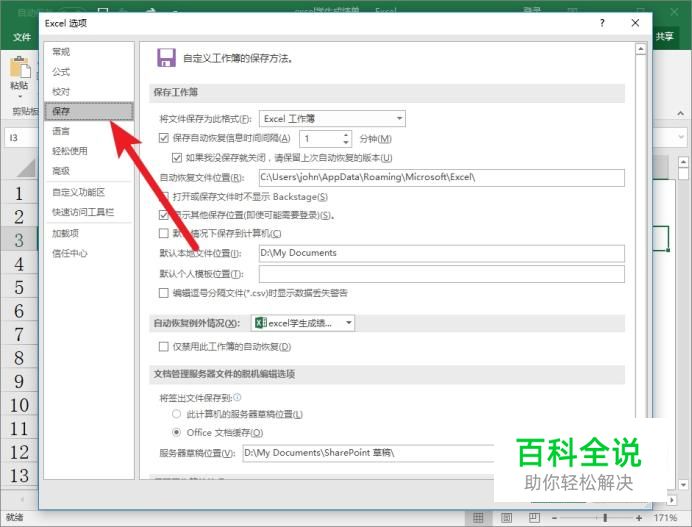692x527 pixels.
Task: Click the 服务器草稿位置 path field
Action: click(369, 453)
